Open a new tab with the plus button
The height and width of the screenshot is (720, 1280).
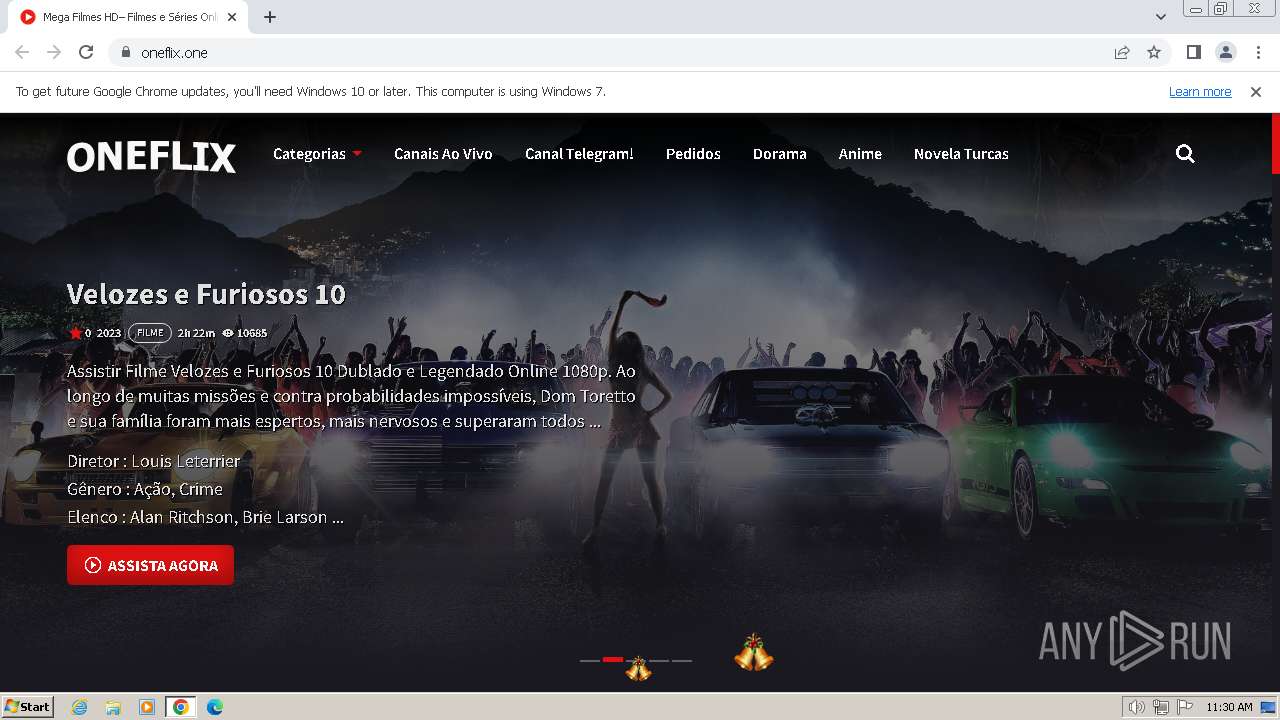click(x=270, y=17)
